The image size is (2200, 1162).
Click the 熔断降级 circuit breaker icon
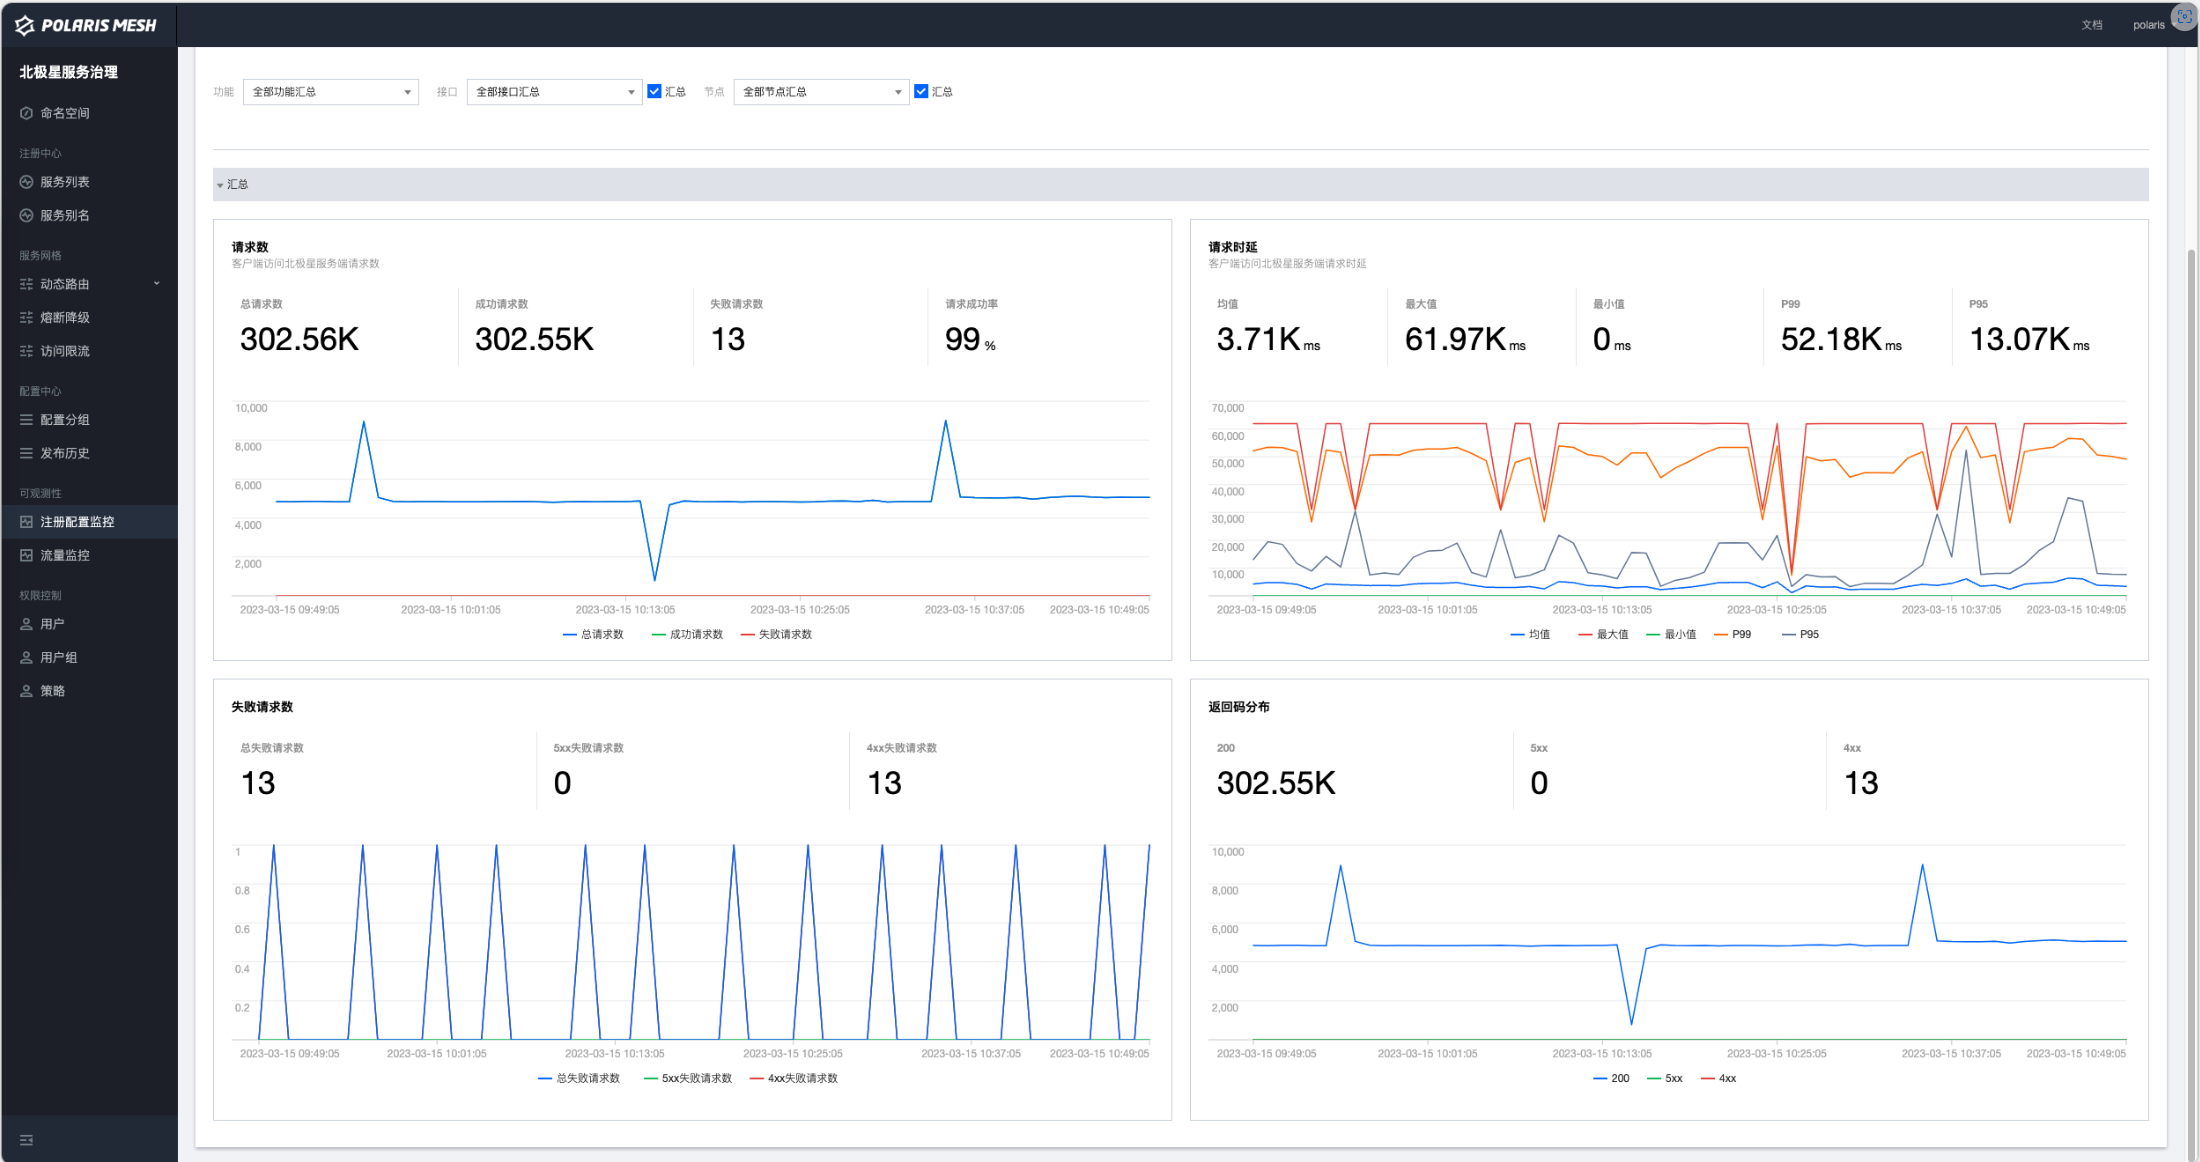point(27,318)
